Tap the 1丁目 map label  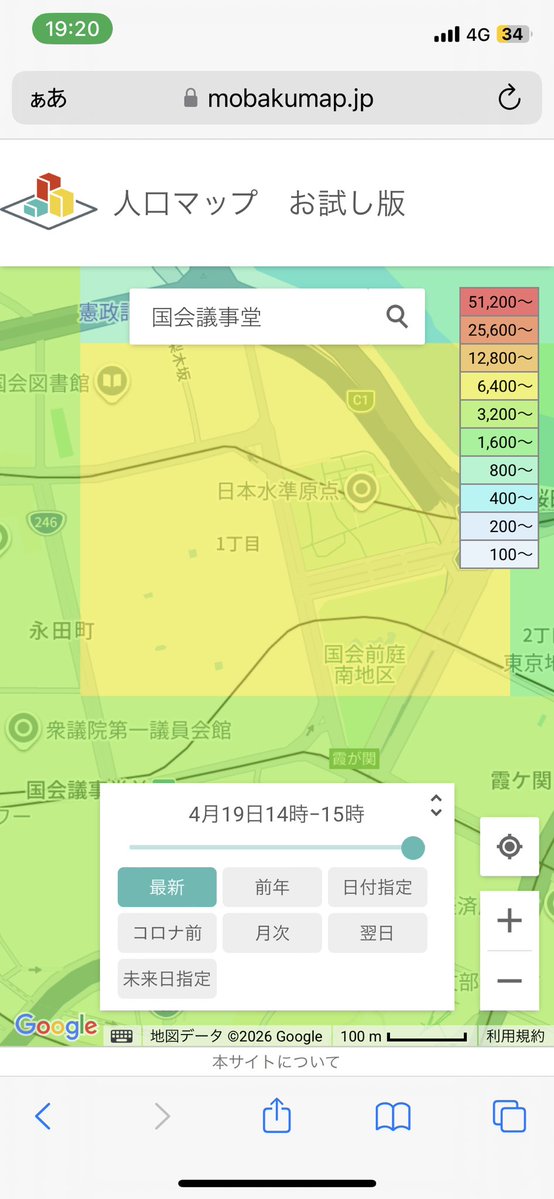(x=237, y=544)
